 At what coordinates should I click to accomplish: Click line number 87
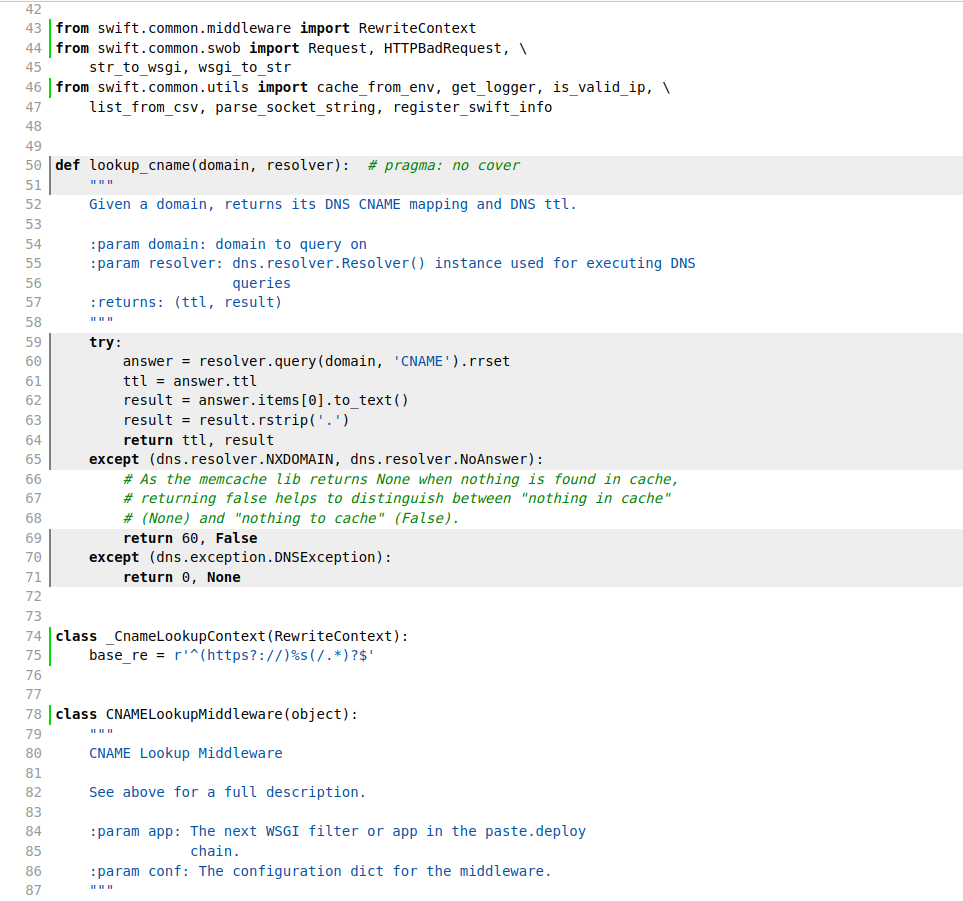tap(33, 890)
